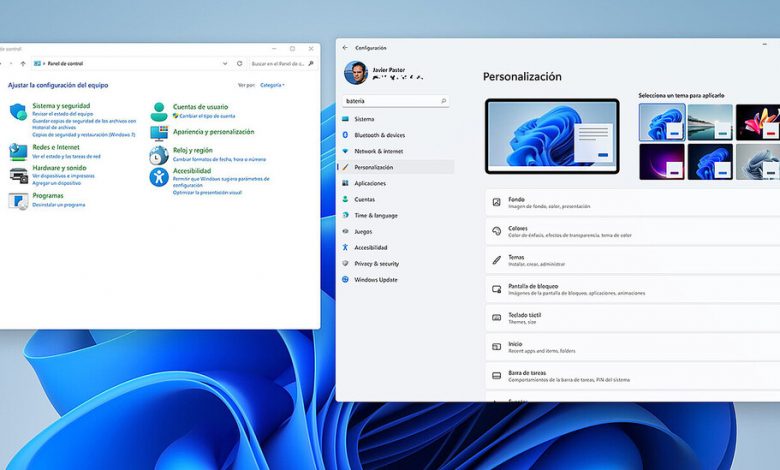Screen dimensions: 780x470
Task: Click the Bluetooth icon in sidebar
Action: 345,135
